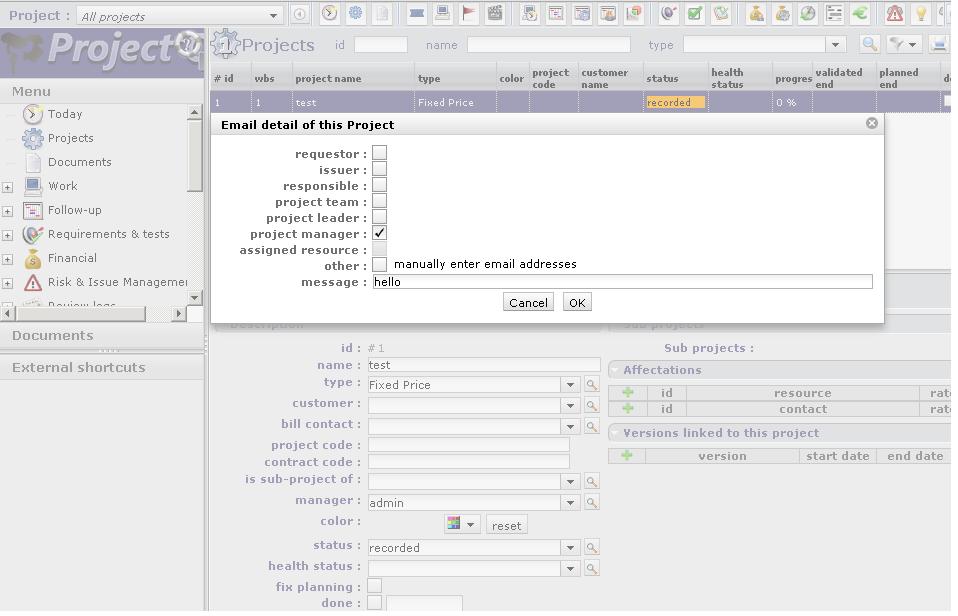Uncheck the project manager checkbox

380,234
